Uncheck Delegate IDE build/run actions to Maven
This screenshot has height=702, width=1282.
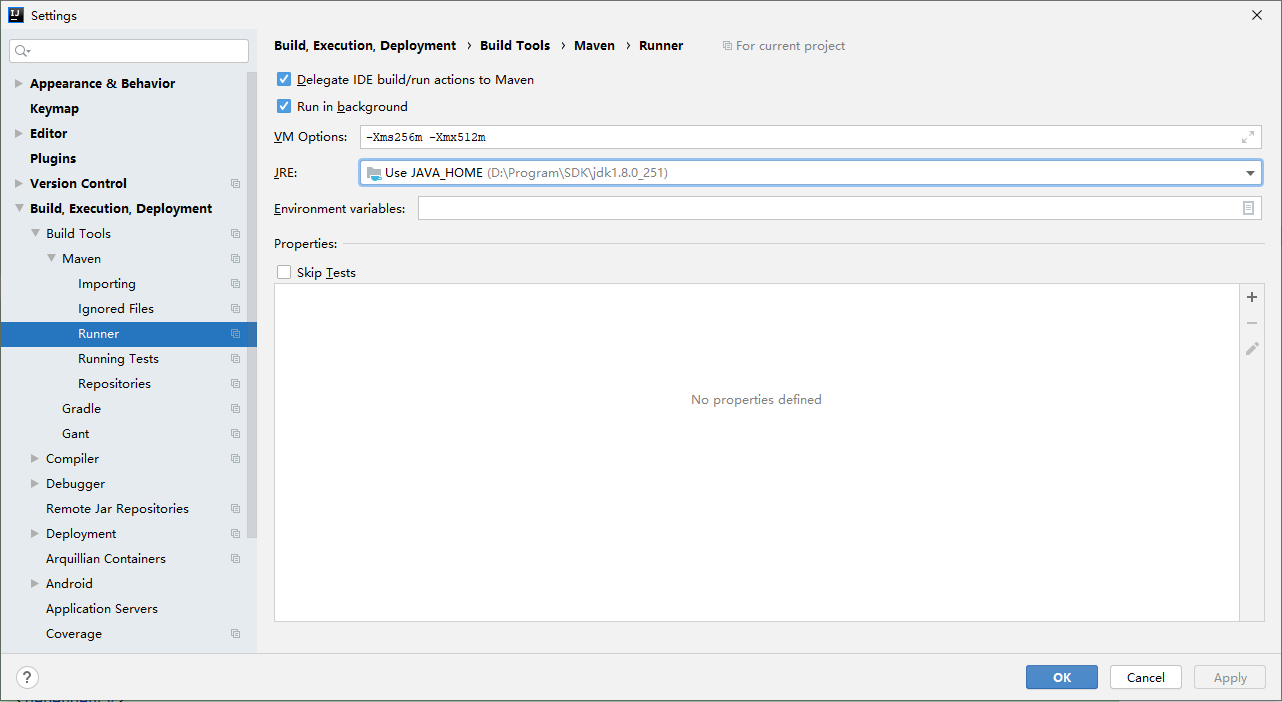[284, 79]
